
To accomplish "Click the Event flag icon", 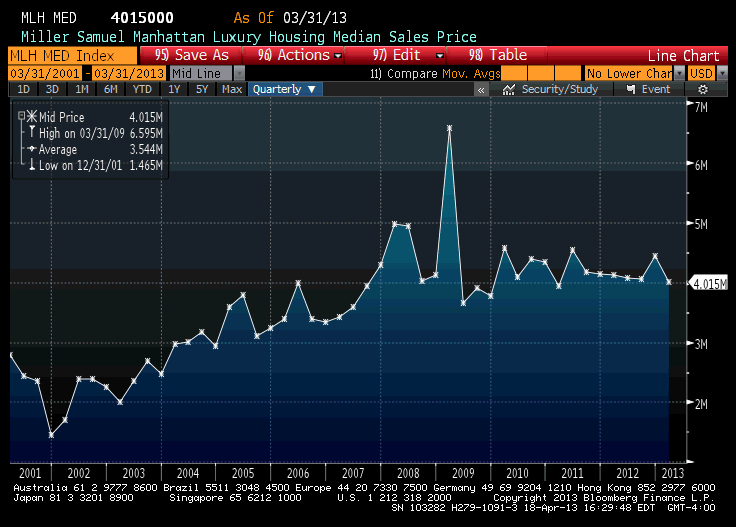I will (630, 89).
